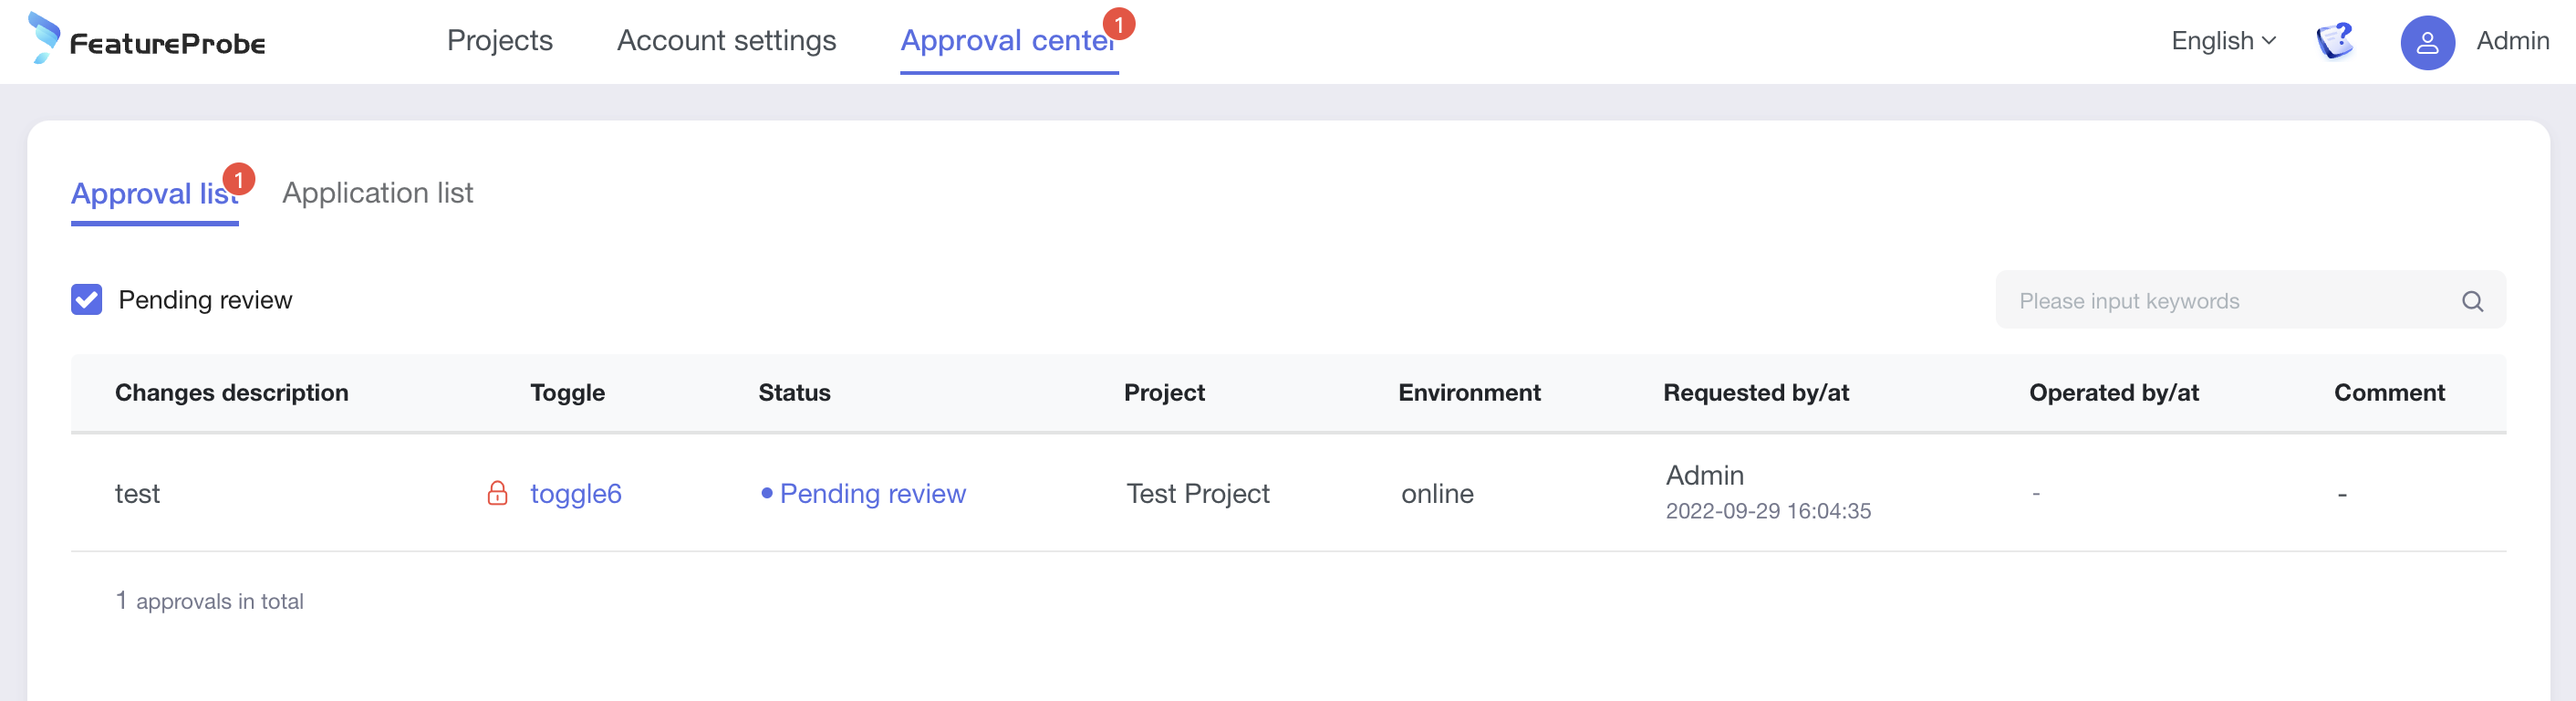Open the help question-mark icon
The height and width of the screenshot is (701, 2576).
[2334, 42]
